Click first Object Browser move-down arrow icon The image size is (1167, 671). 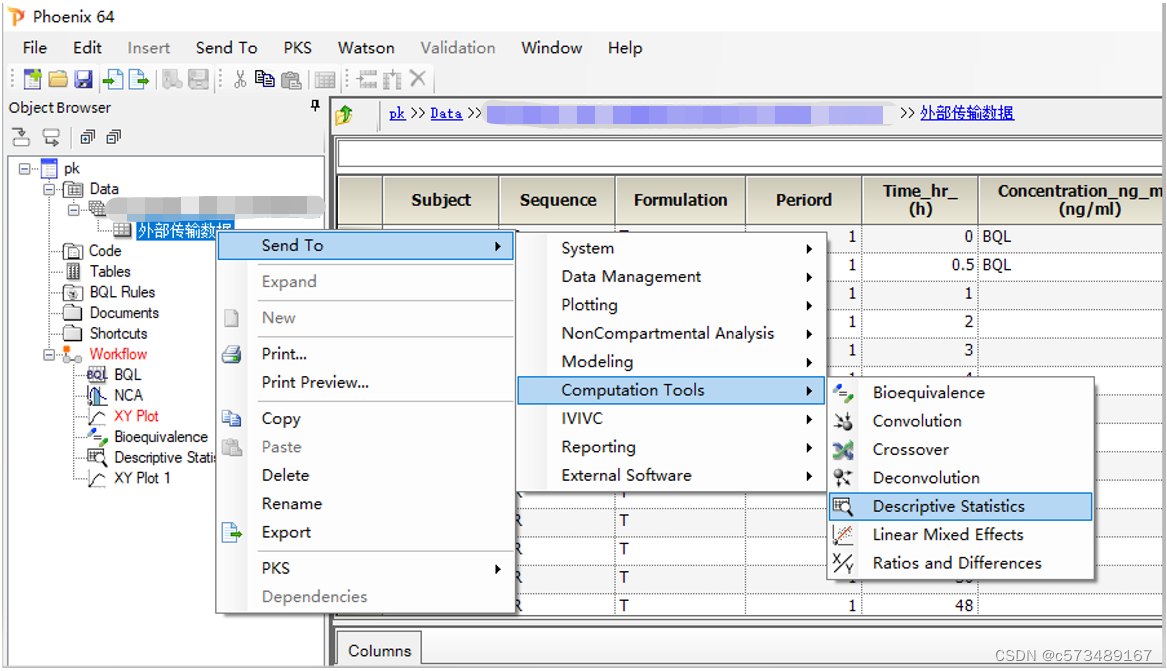21,137
